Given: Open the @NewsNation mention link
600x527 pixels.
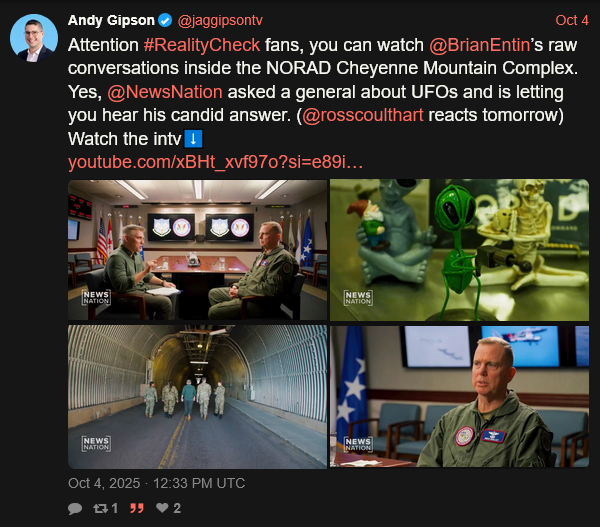Looking at the screenshot, I should point(165,92).
